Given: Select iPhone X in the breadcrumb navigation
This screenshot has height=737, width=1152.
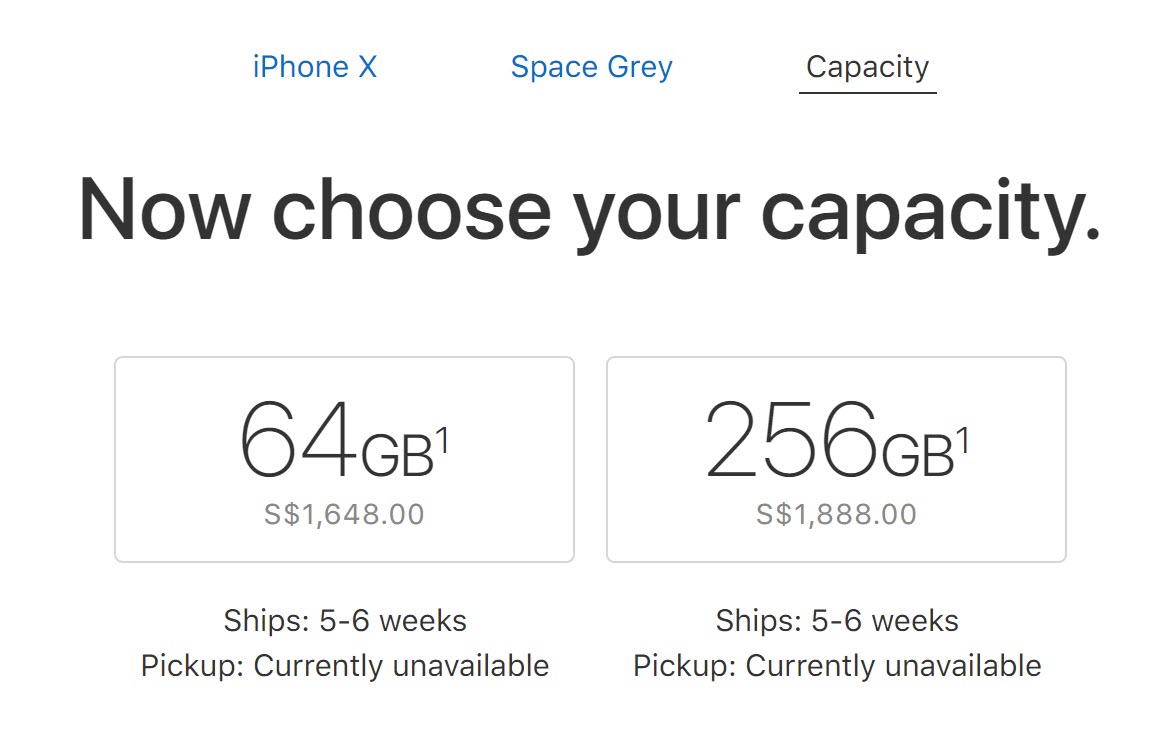Looking at the screenshot, I should point(314,66).
